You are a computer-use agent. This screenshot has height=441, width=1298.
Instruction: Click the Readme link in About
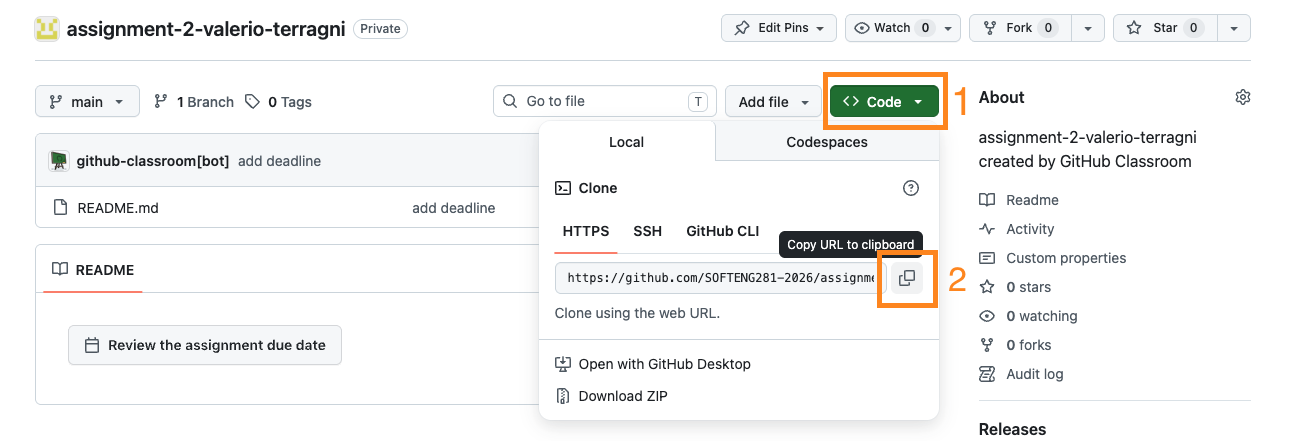click(x=1019, y=200)
